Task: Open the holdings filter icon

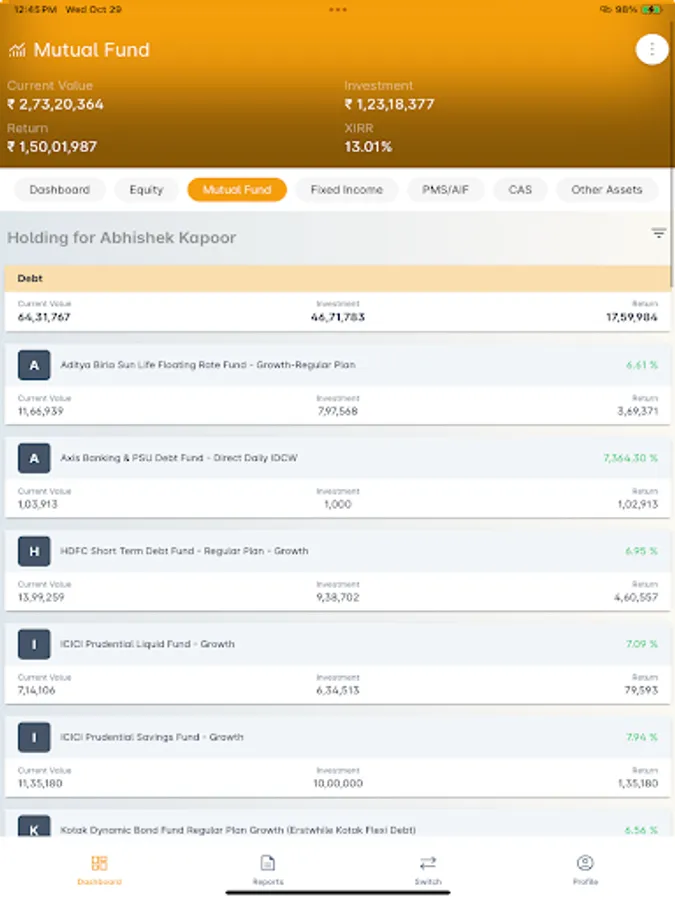Action: (658, 233)
